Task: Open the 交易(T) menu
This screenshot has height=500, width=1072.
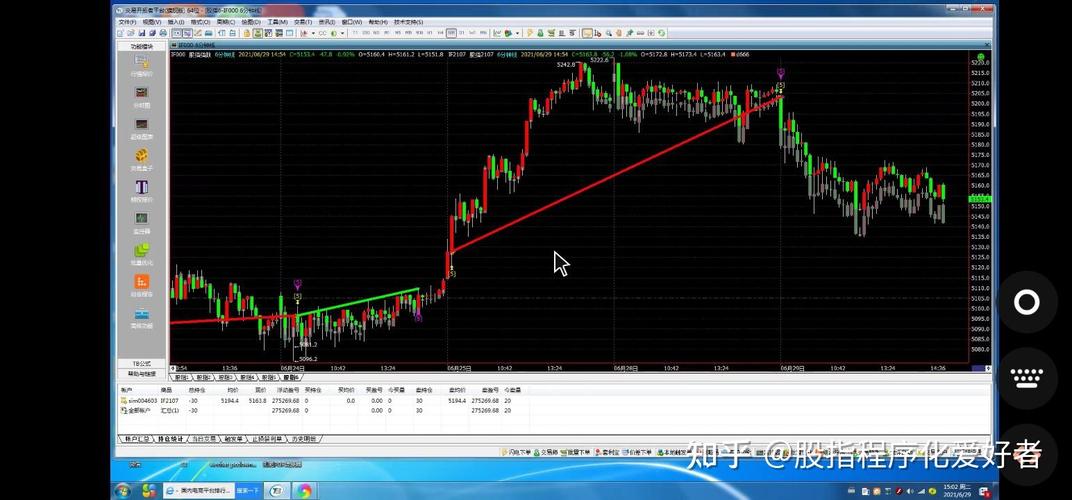Action: coord(301,21)
